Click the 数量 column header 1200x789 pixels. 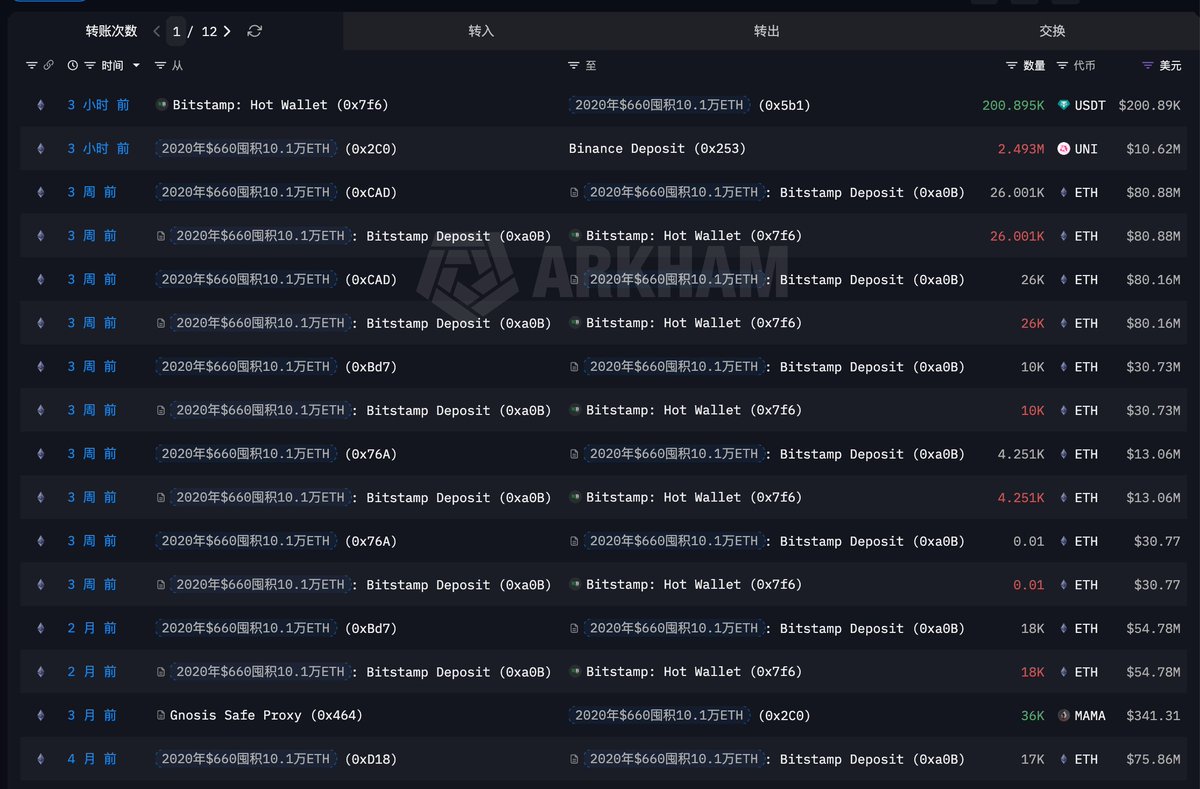(x=1034, y=65)
